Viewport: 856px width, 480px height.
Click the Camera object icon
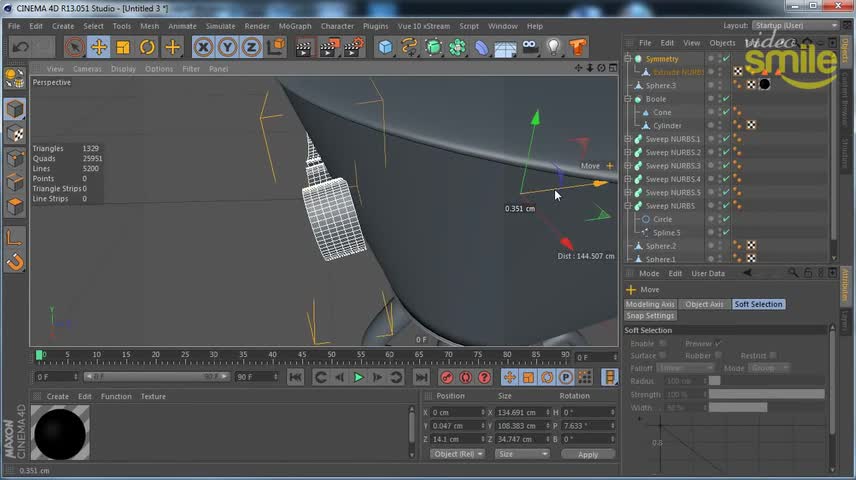tap(530, 47)
